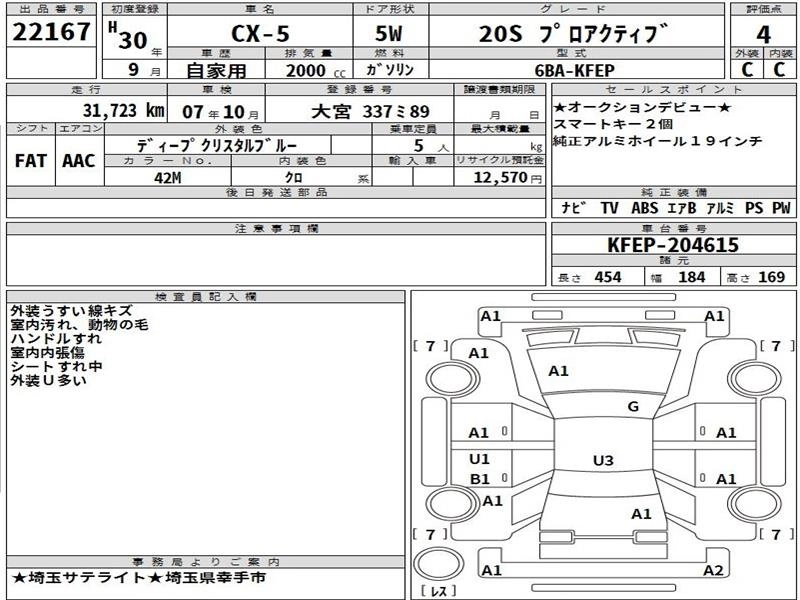
Task: Select the interior color クロ
Action: (293, 178)
